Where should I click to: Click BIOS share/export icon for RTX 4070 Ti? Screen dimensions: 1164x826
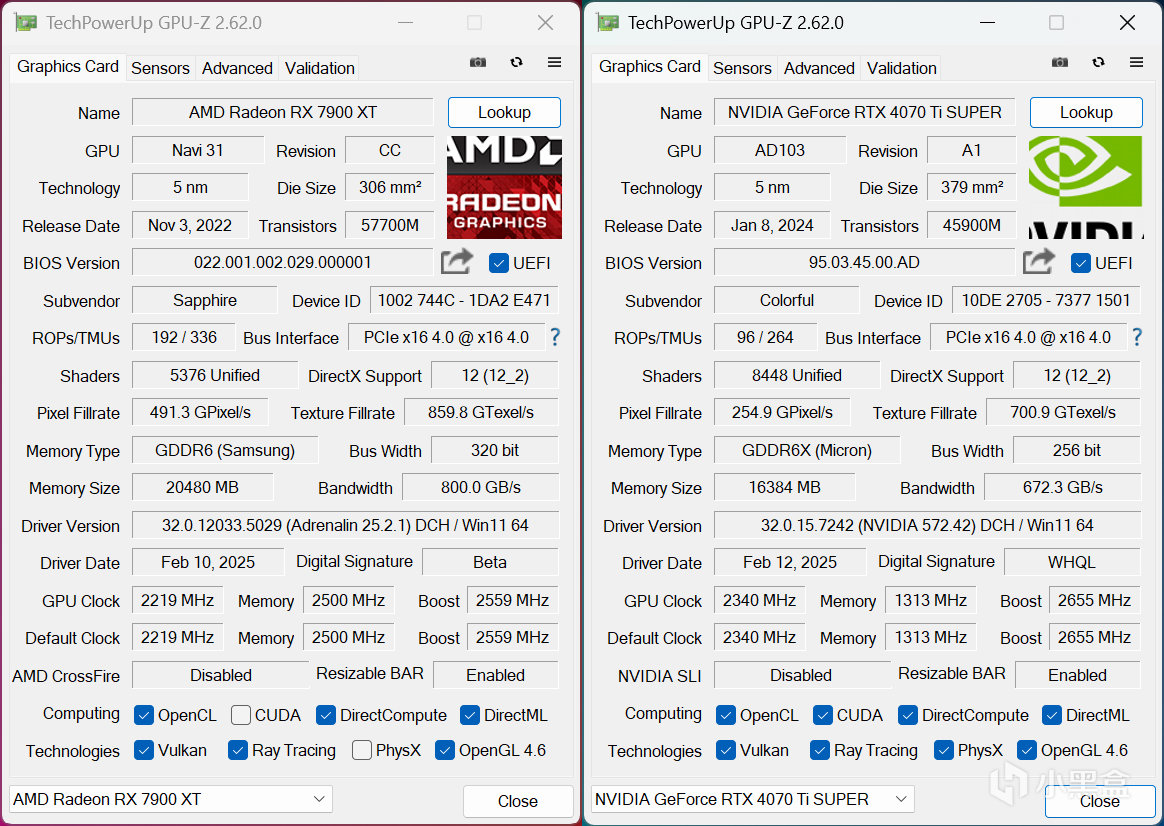point(1039,261)
